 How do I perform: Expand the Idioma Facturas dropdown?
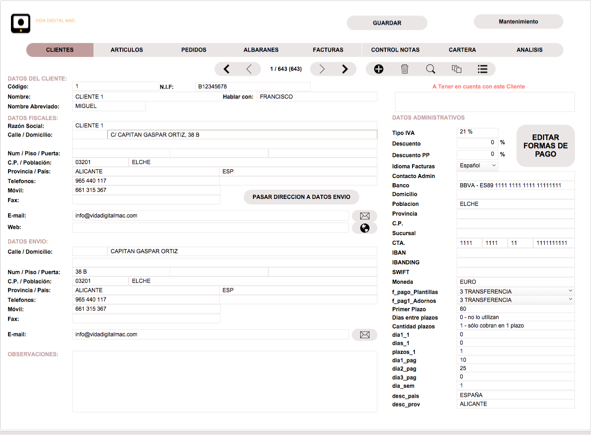tap(478, 165)
